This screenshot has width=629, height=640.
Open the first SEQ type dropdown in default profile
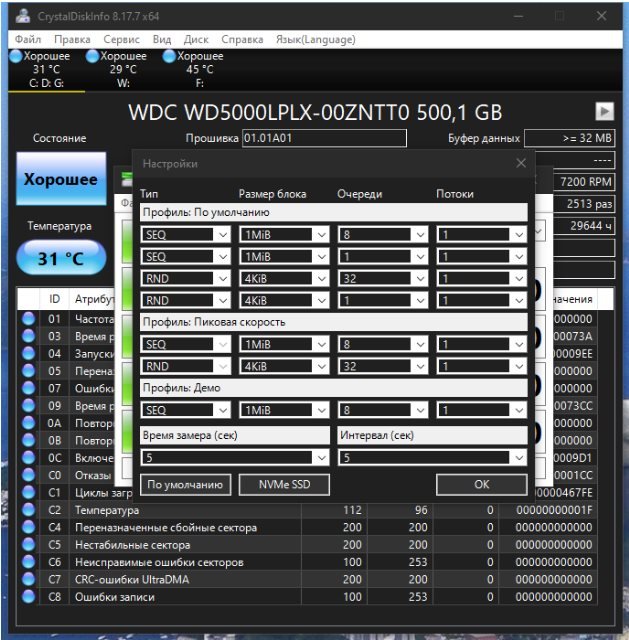click(x=186, y=235)
